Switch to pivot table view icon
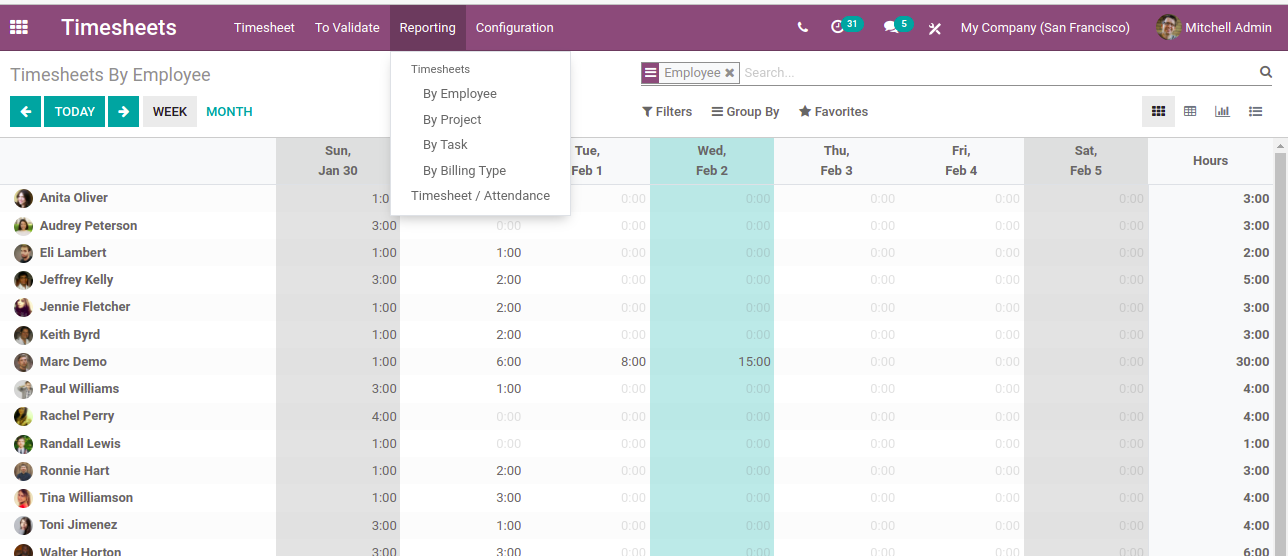Image resolution: width=1288 pixels, height=556 pixels. coord(1190,111)
